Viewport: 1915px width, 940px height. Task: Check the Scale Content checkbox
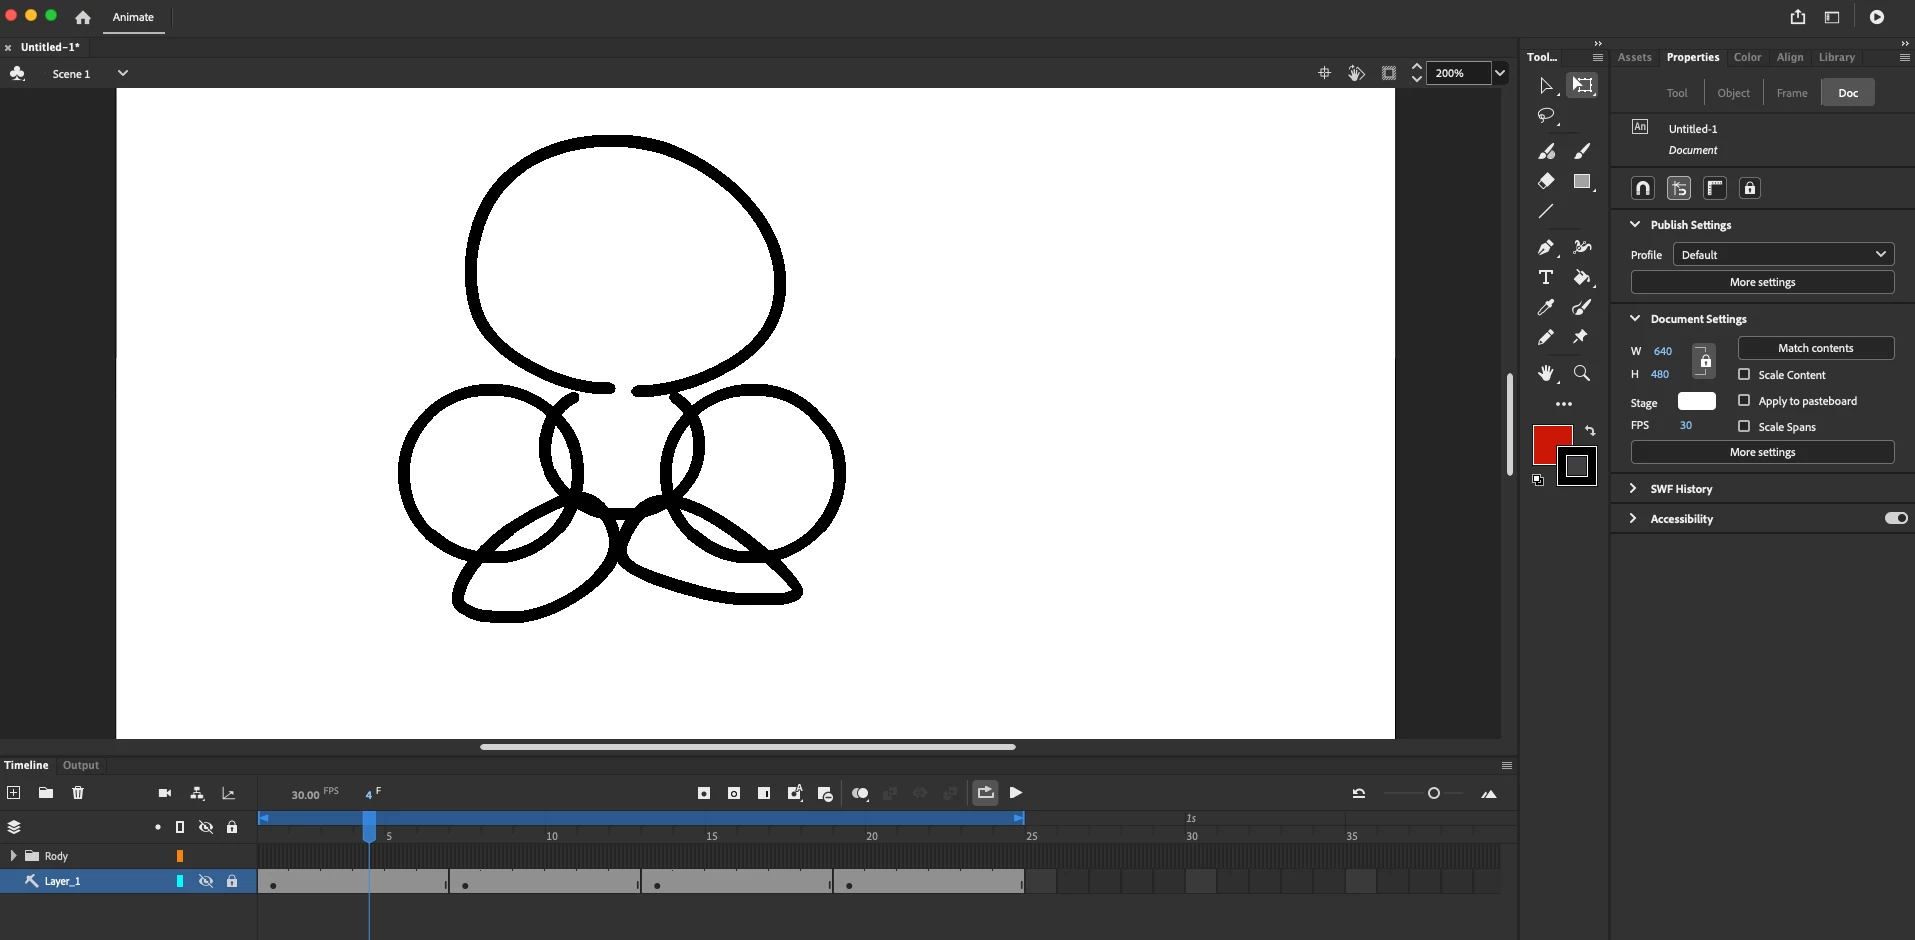pyautogui.click(x=1744, y=374)
